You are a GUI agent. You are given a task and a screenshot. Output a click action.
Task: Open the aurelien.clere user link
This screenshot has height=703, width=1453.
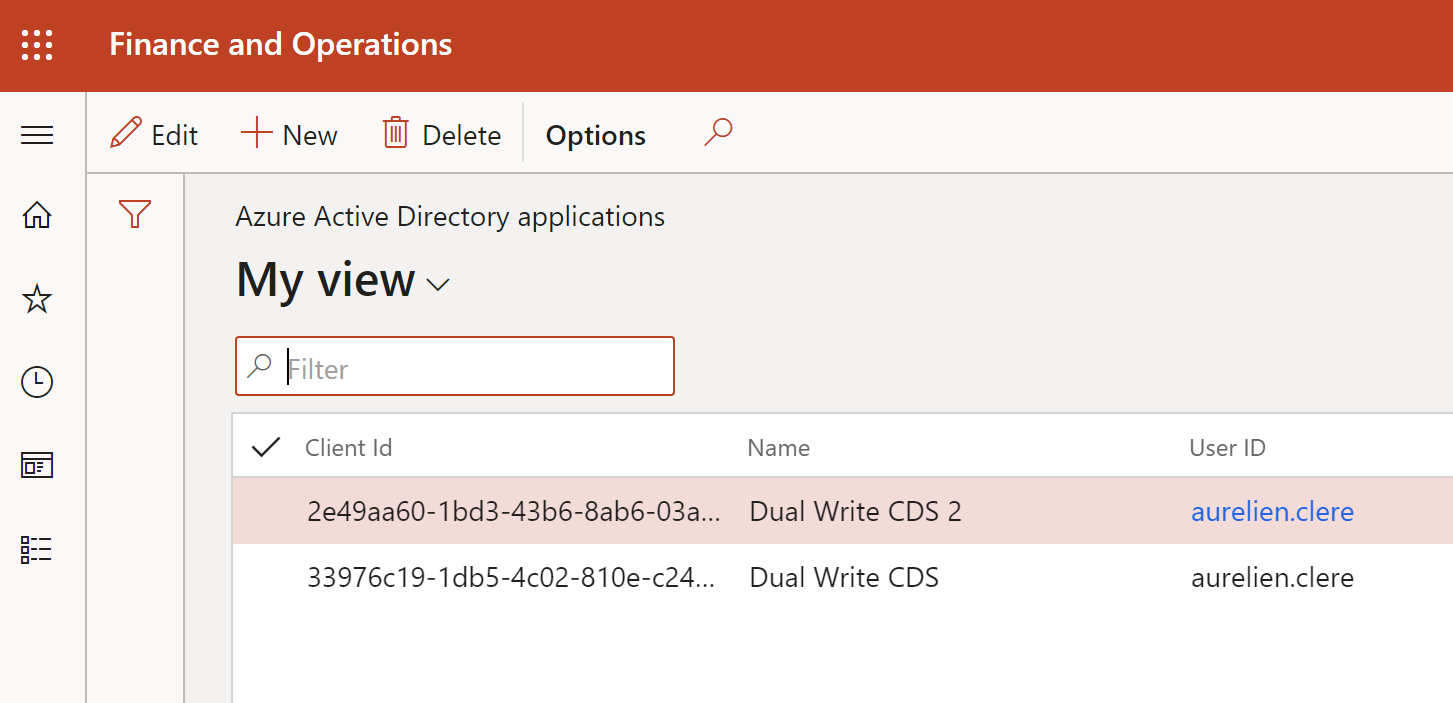[1272, 512]
